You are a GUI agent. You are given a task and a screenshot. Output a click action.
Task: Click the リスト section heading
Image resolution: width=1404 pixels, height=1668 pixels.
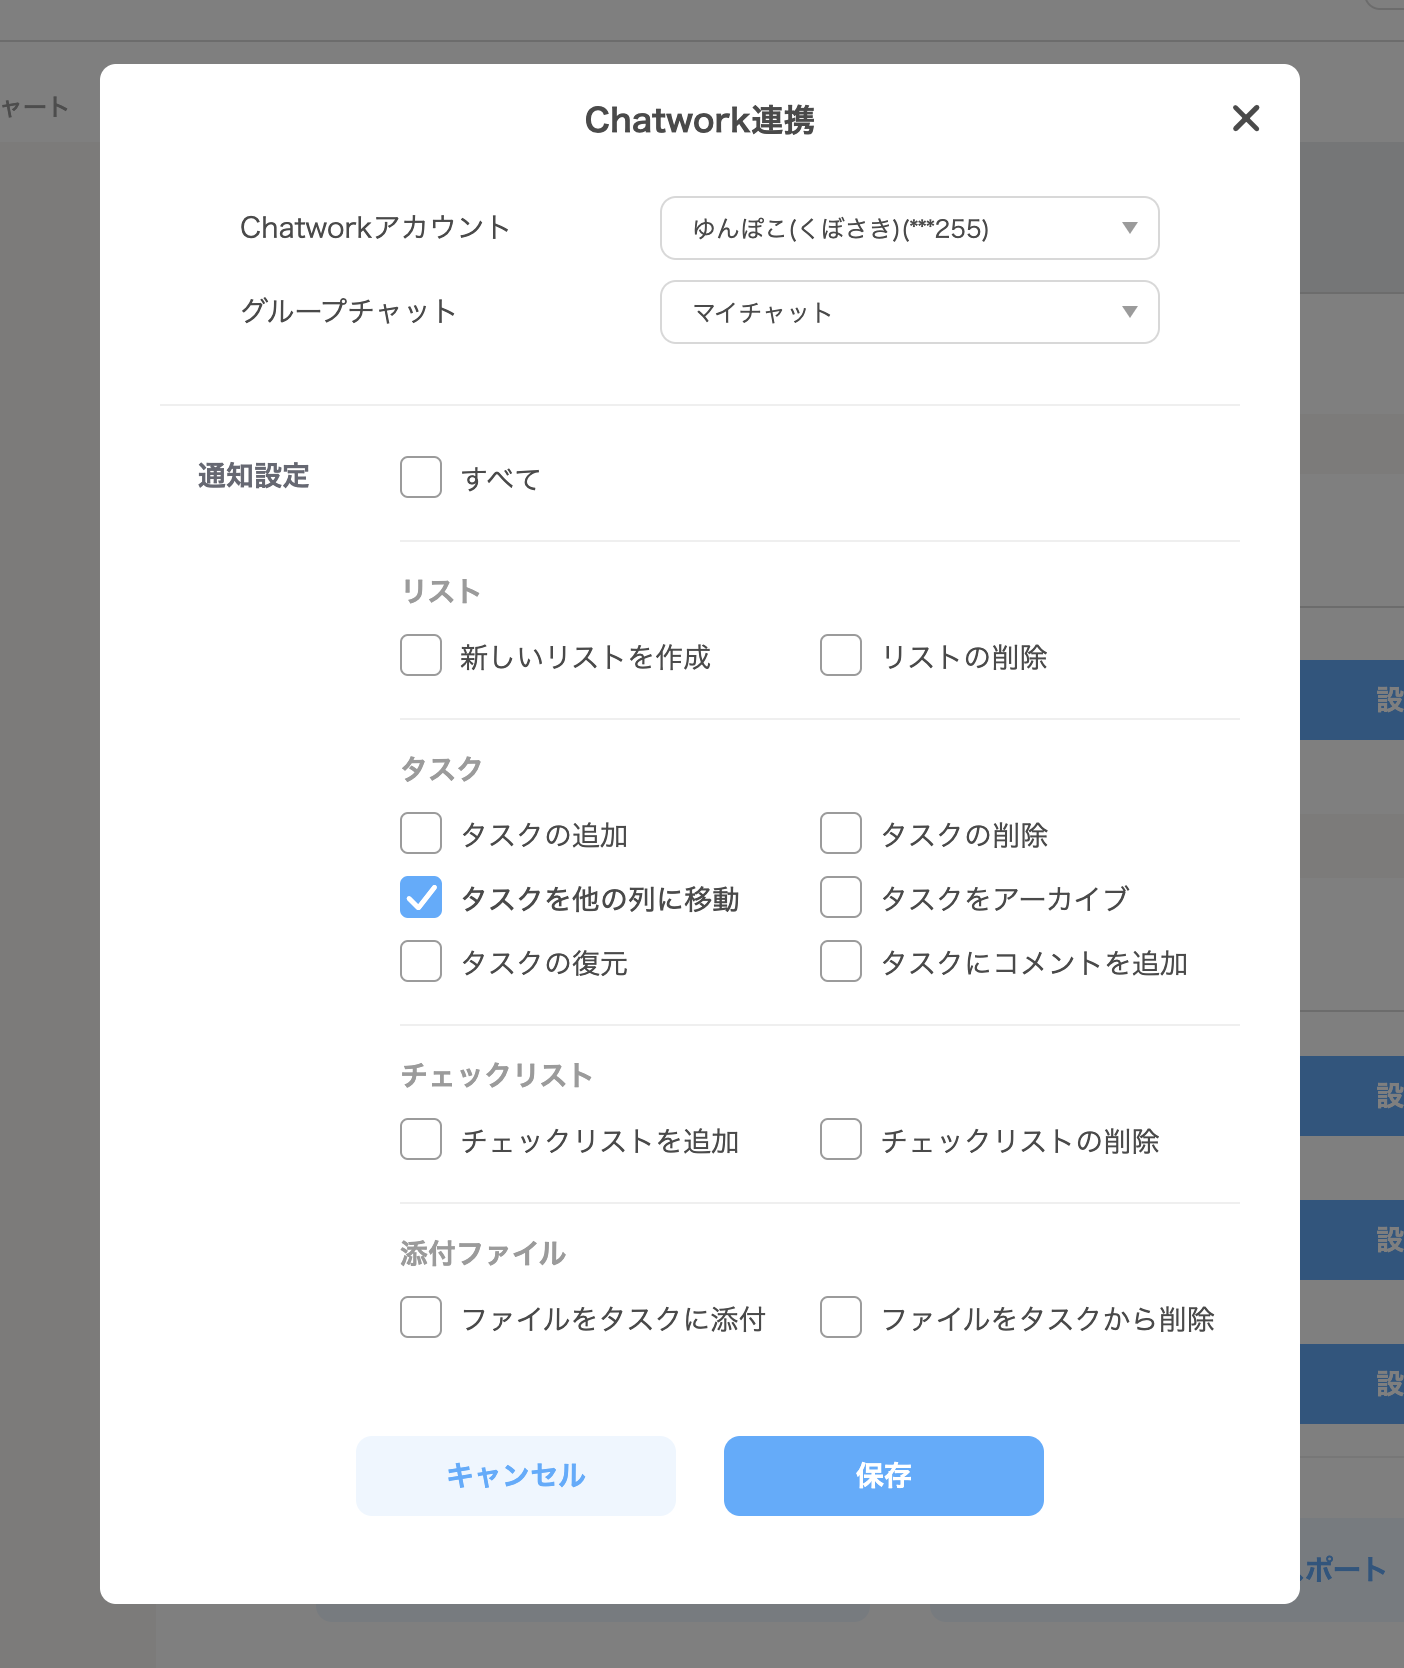[x=441, y=591]
